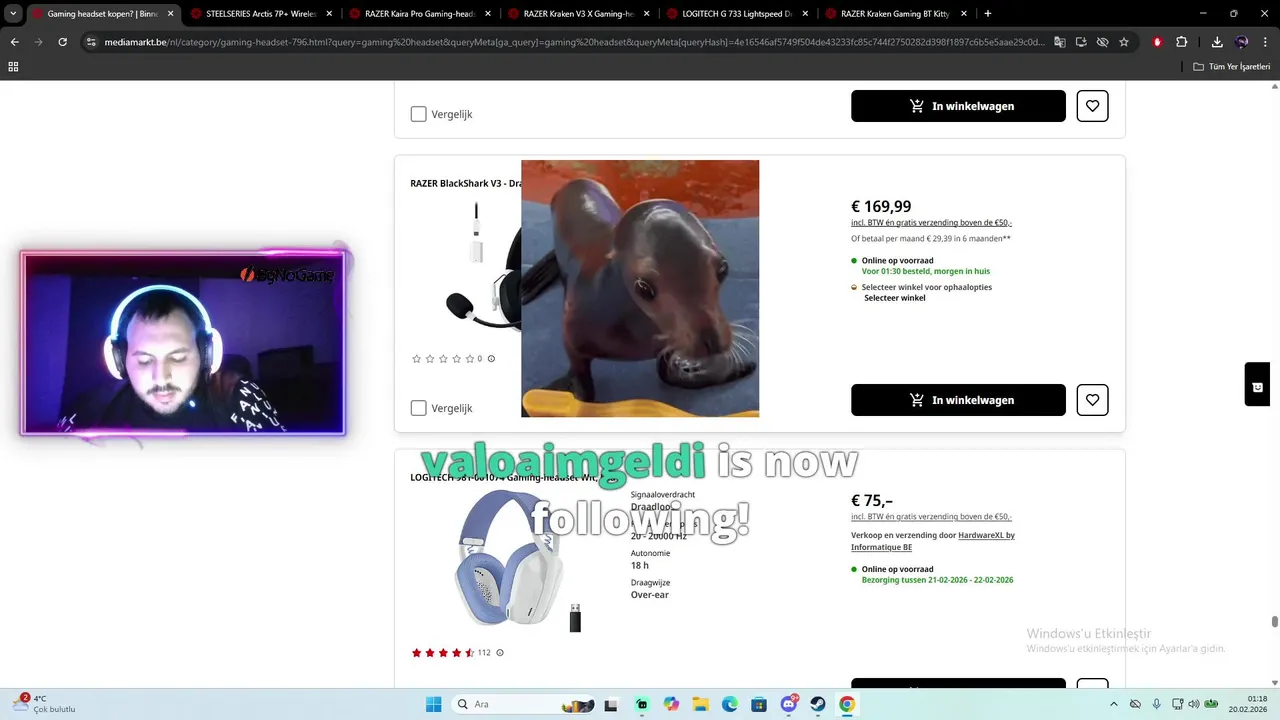Go back to the previous page
1280x720 pixels.
pos(14,42)
